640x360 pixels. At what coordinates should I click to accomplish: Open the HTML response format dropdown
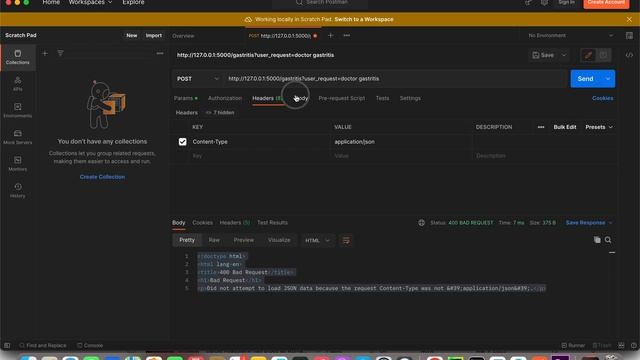(317, 240)
